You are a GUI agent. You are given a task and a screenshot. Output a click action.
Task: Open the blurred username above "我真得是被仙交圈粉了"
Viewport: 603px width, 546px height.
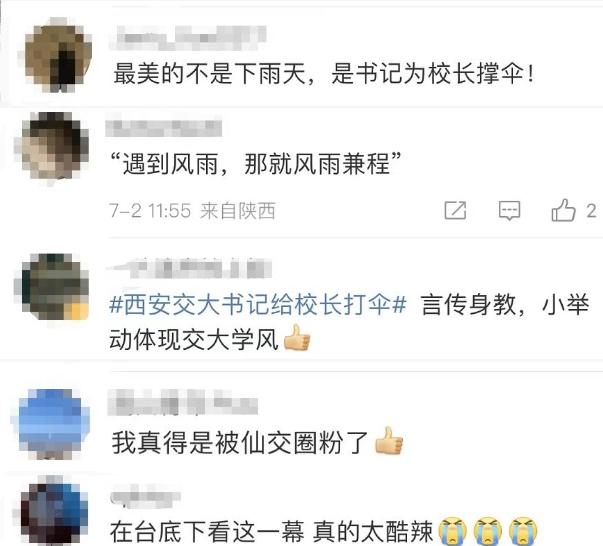[183, 402]
